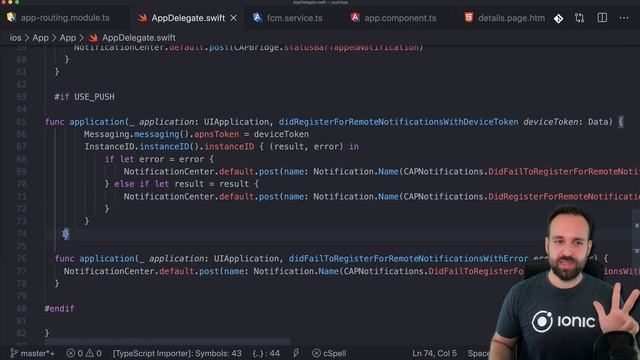The image size is (640, 360).
Task: Open the errors count indicator in the status bar
Action: point(75,353)
